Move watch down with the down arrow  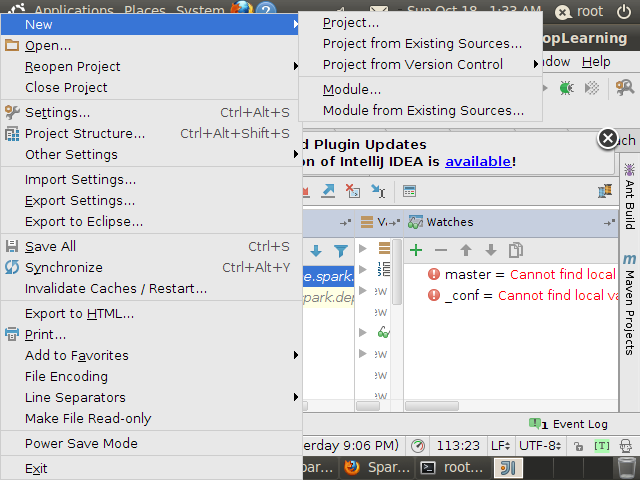(491, 250)
